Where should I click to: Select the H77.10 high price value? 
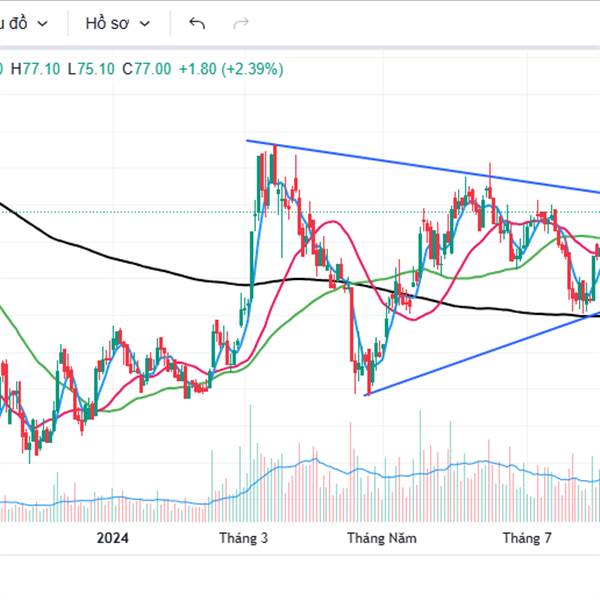point(36,69)
